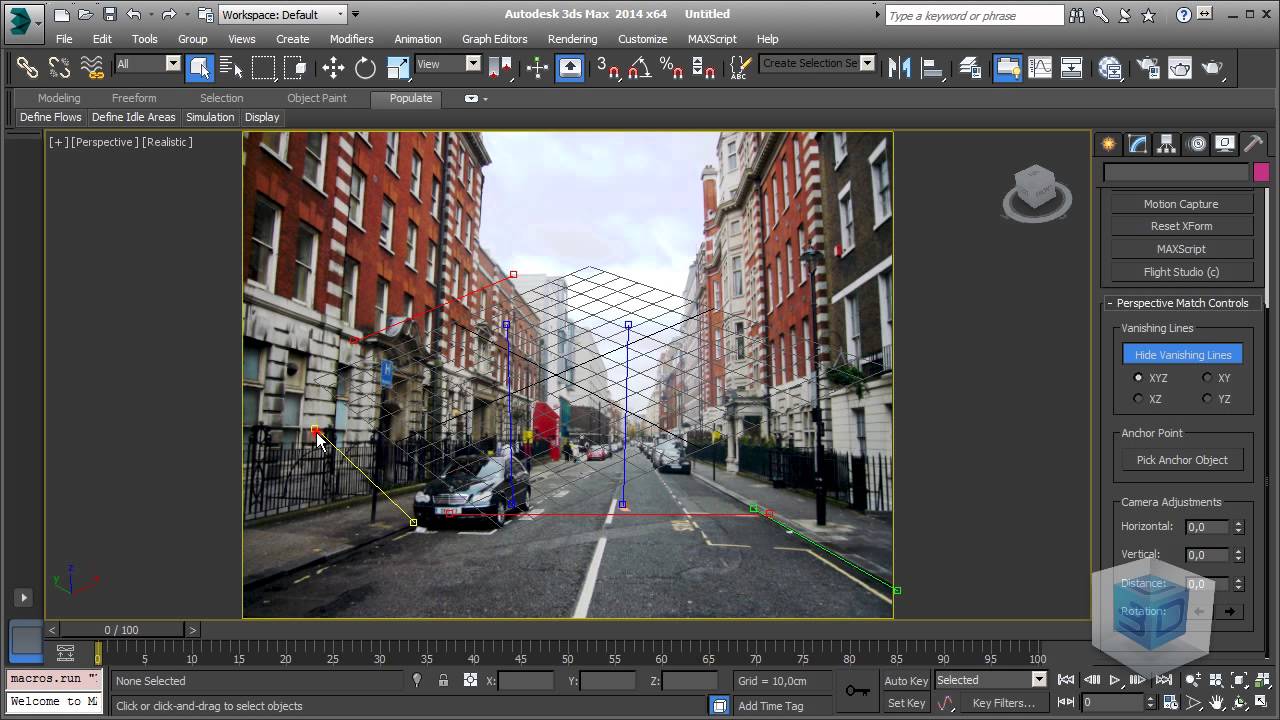This screenshot has height=720, width=1280.
Task: Click the Flight Studio (c) button
Action: click(1182, 272)
